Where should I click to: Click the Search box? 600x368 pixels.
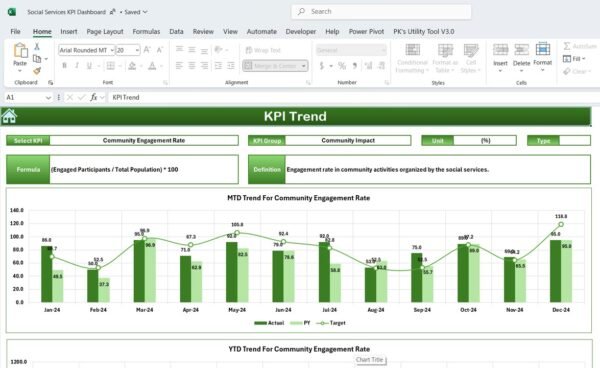point(381,11)
